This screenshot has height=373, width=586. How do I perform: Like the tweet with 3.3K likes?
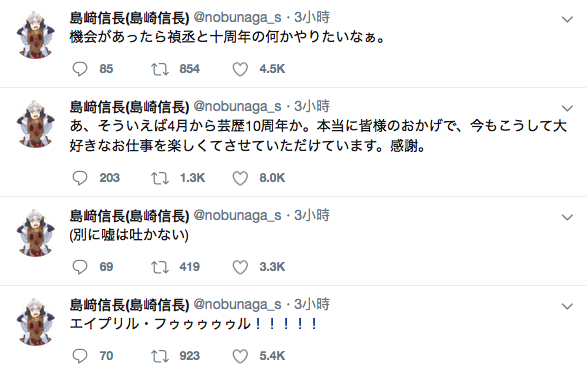[x=240, y=267]
